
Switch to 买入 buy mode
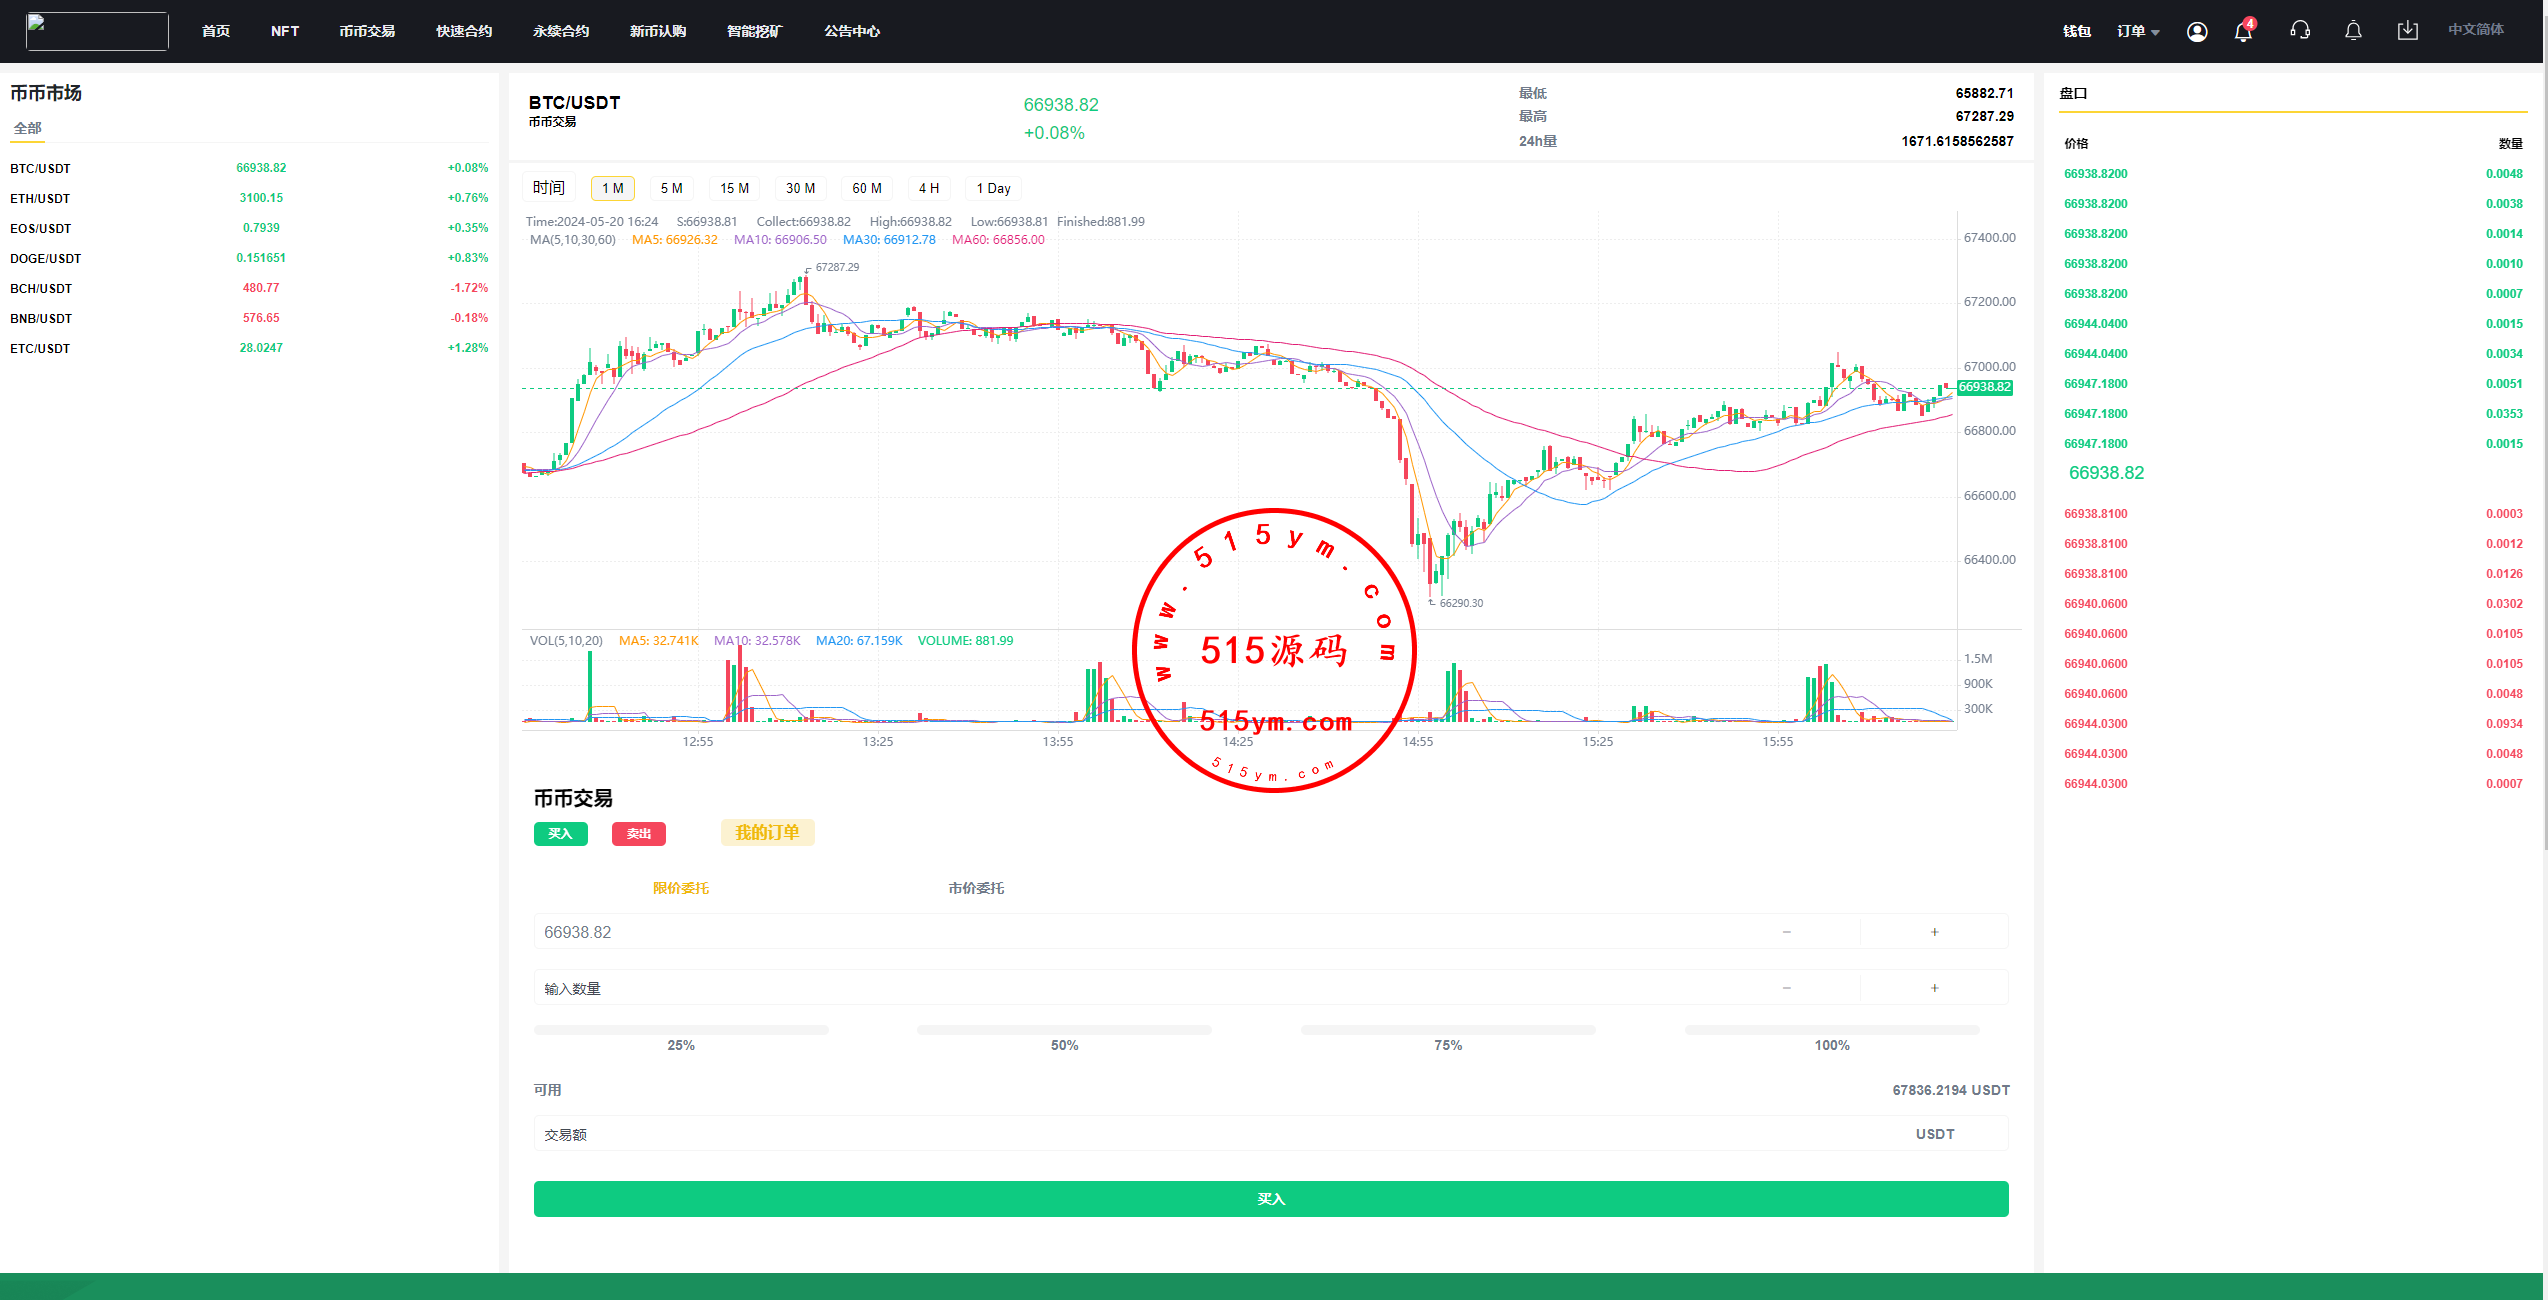[x=560, y=834]
